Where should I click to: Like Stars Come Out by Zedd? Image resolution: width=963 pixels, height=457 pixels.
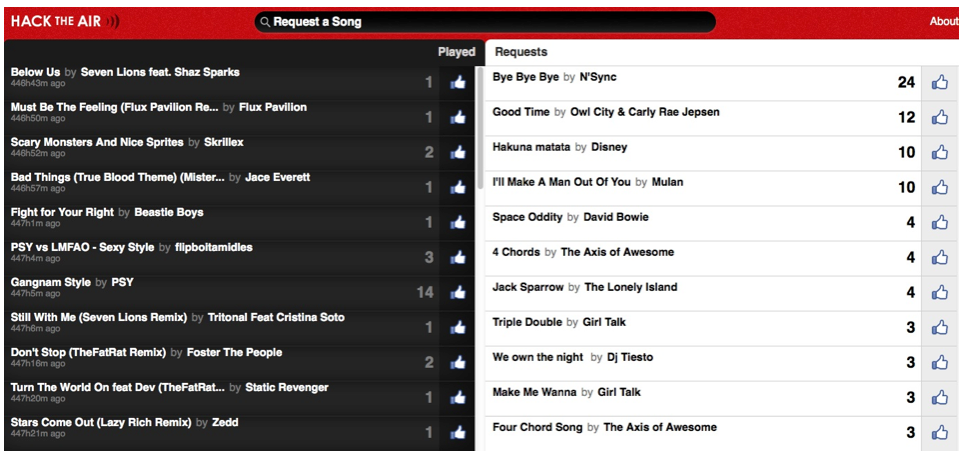click(x=458, y=433)
